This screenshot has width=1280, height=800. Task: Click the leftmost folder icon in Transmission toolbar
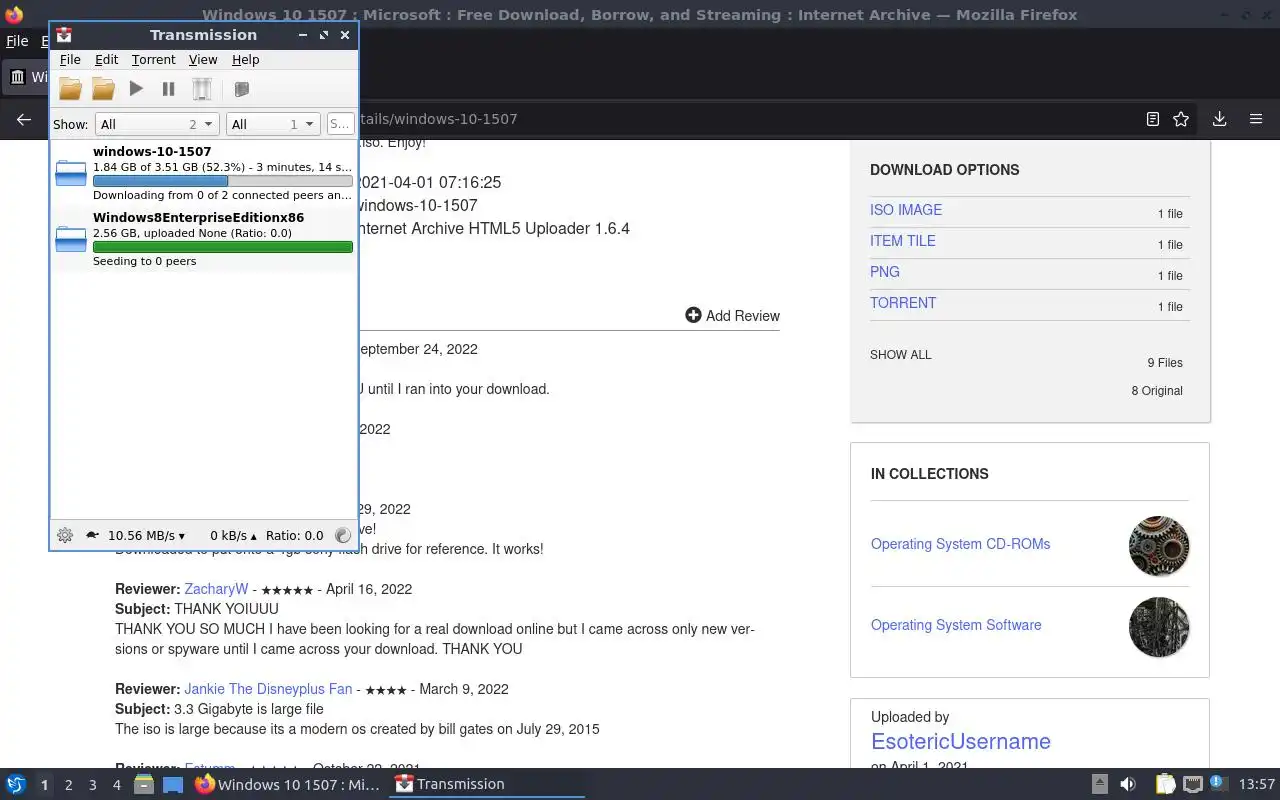coord(70,89)
